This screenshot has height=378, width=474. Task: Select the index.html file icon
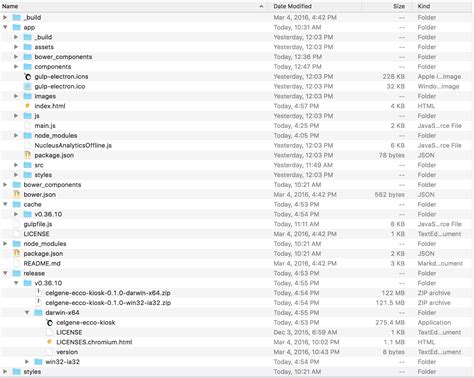coord(28,106)
